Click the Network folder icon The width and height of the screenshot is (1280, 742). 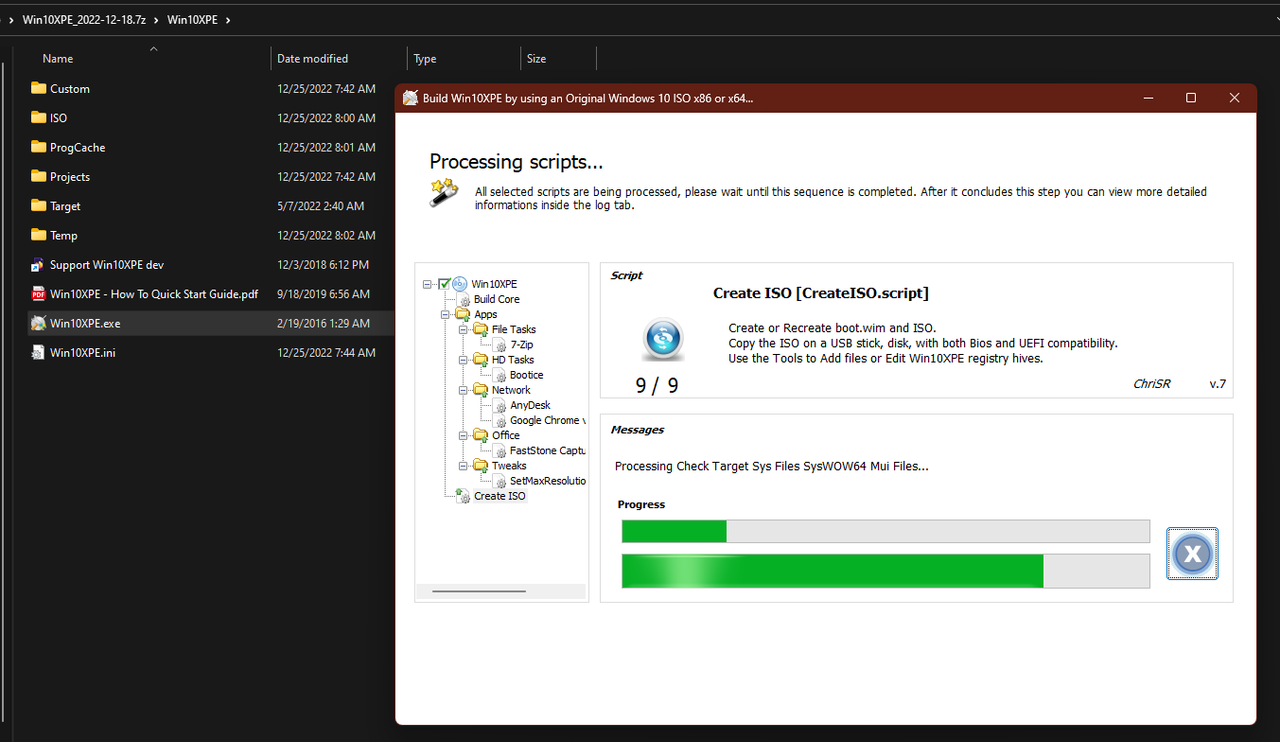pos(481,390)
